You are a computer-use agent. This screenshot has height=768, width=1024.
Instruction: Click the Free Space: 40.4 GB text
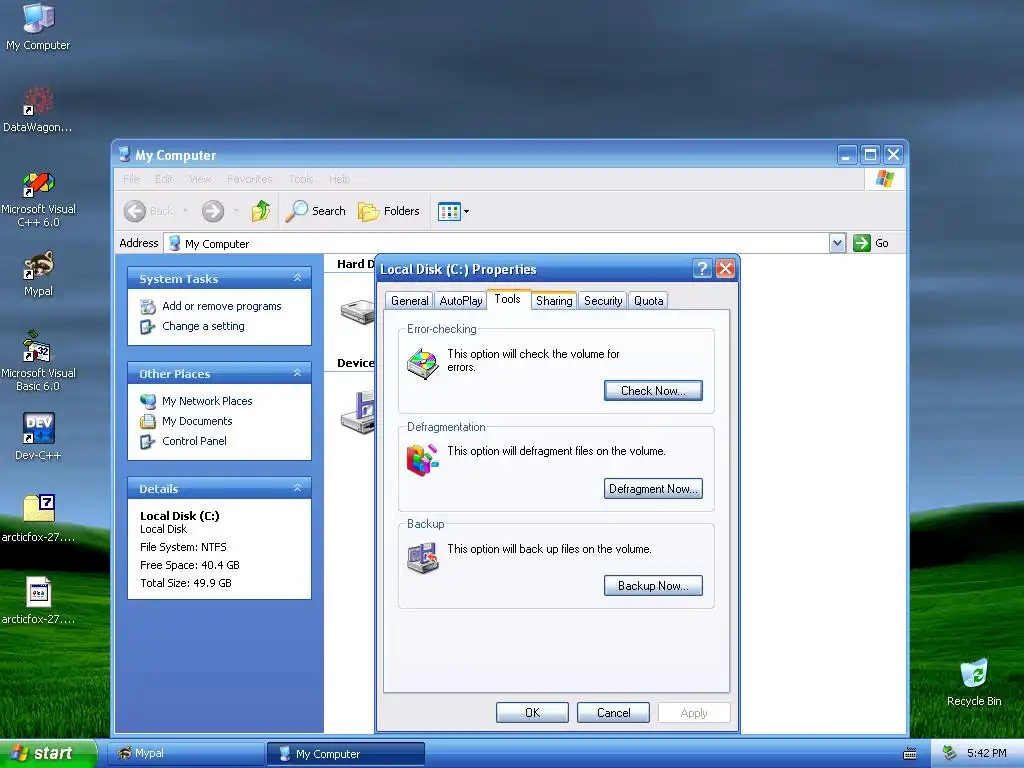tap(189, 565)
